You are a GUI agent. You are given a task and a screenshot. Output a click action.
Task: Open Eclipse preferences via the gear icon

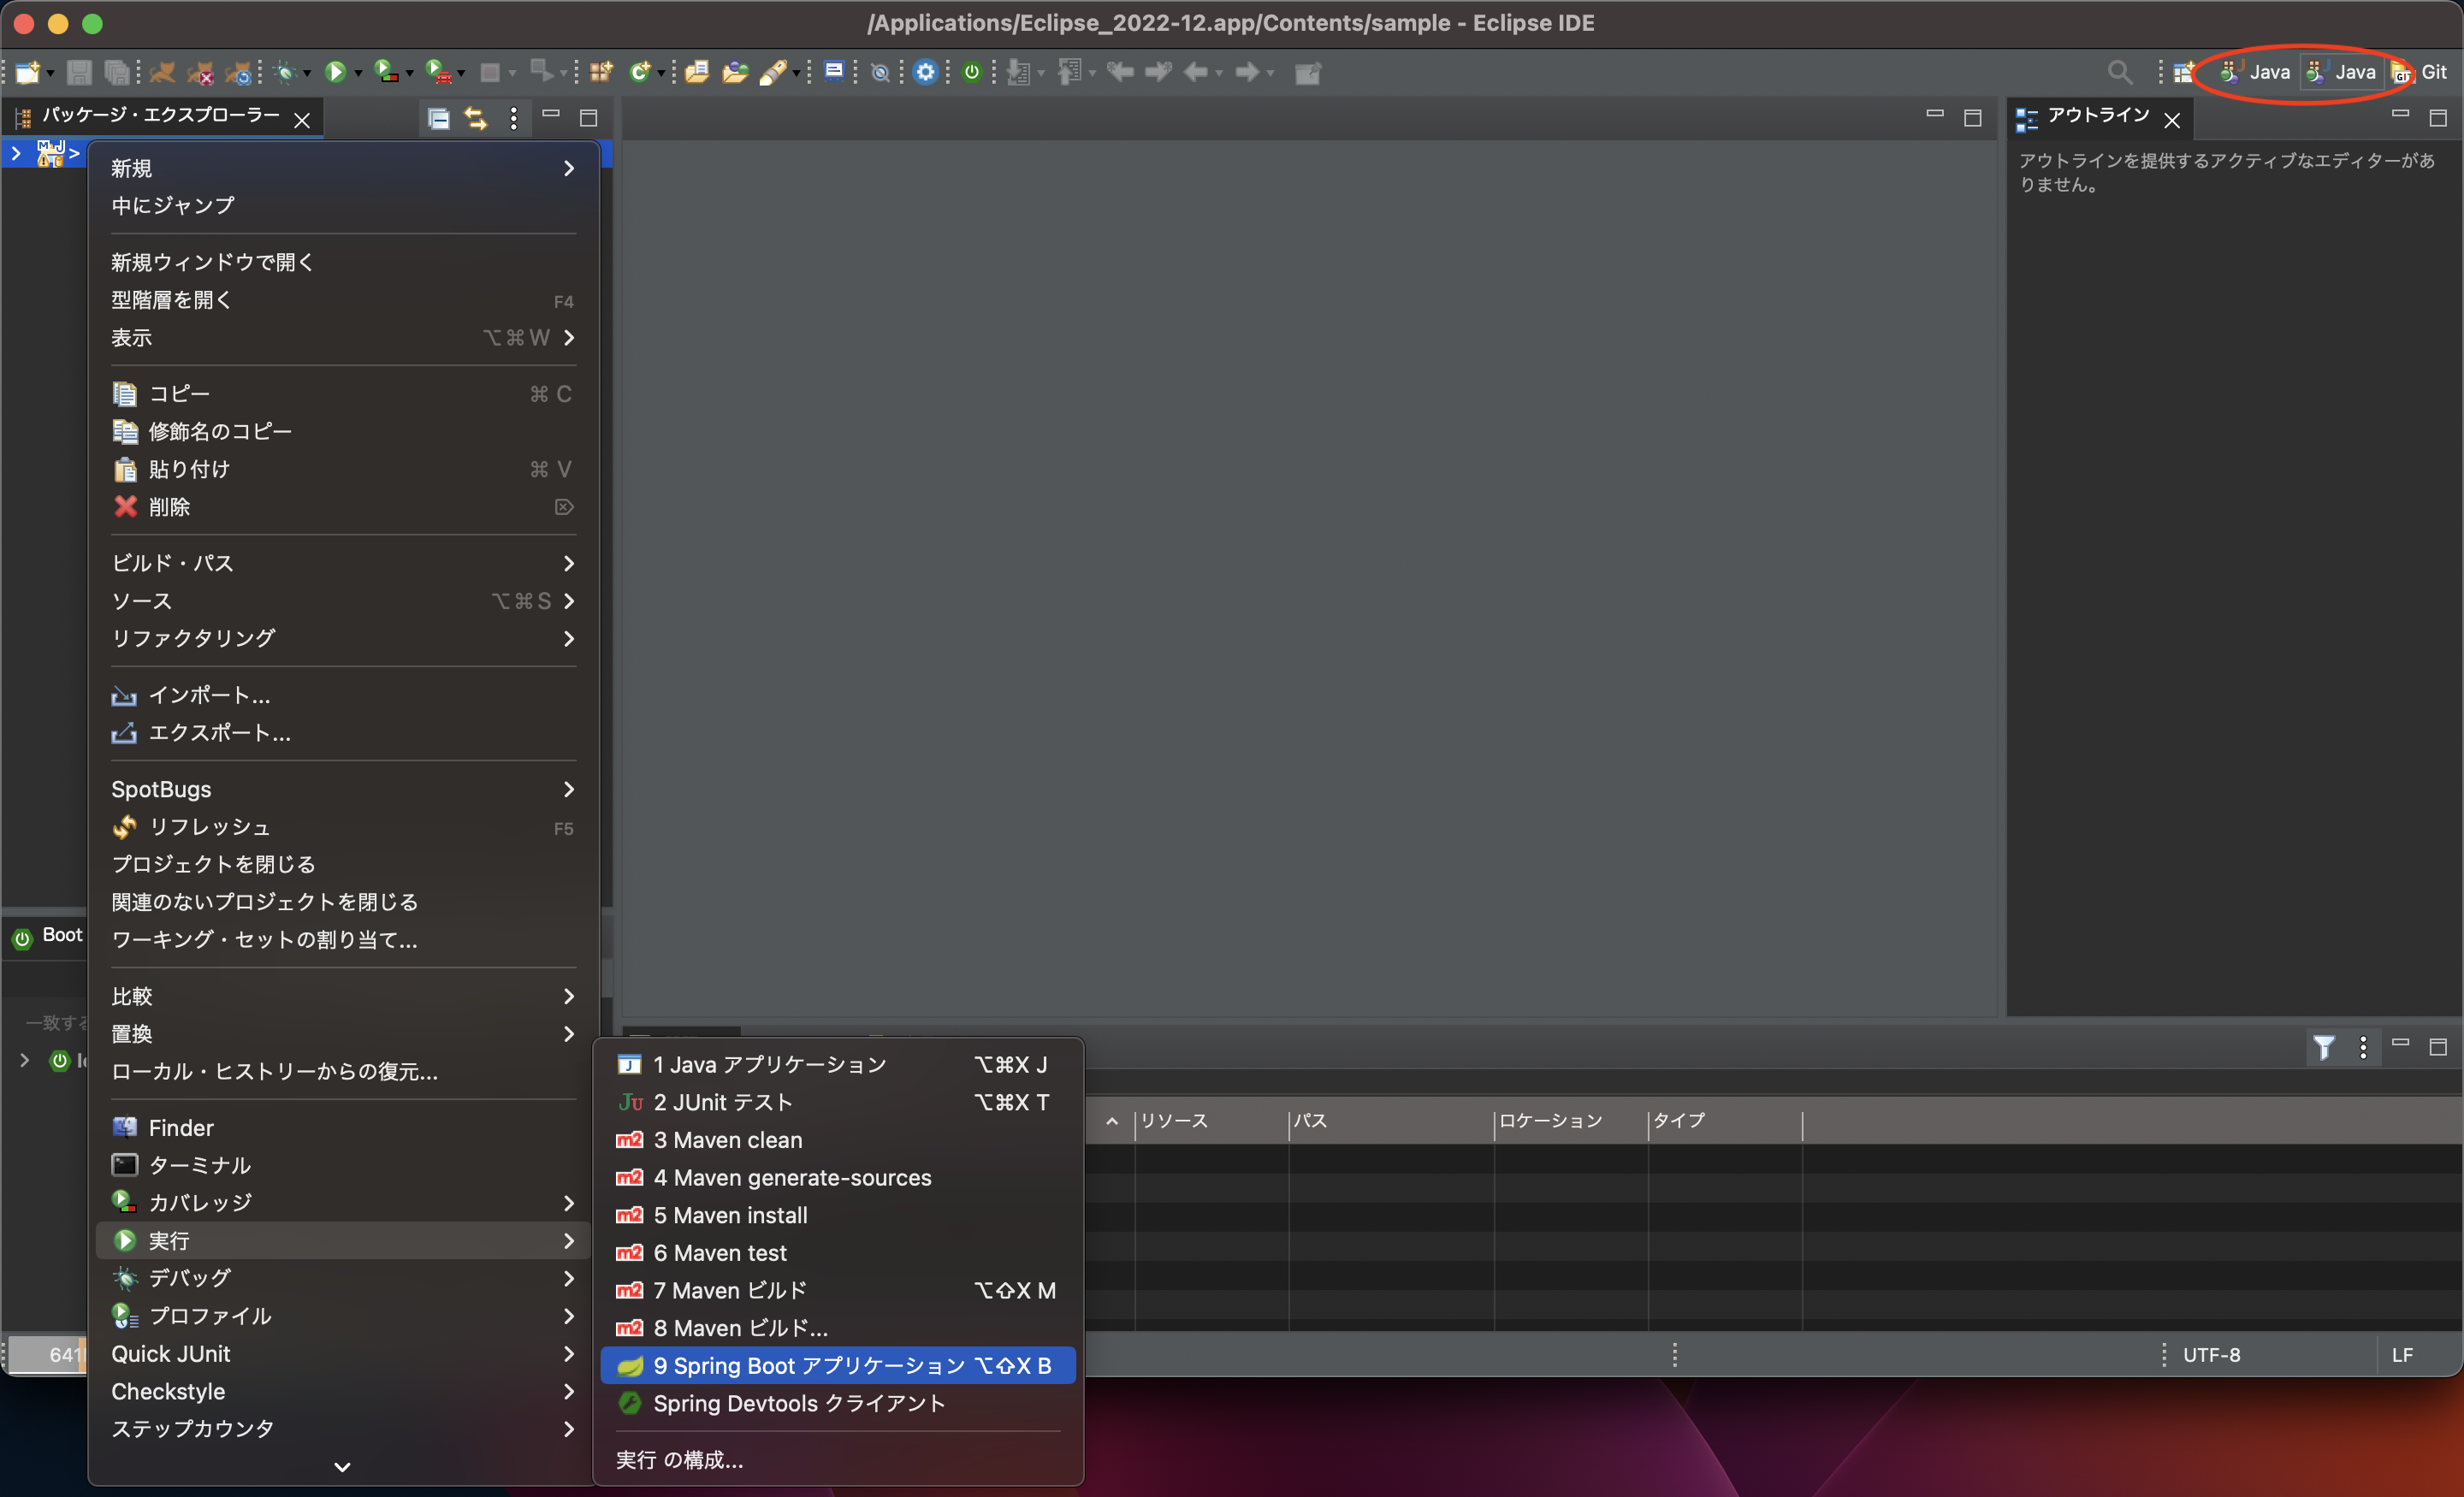(x=925, y=71)
